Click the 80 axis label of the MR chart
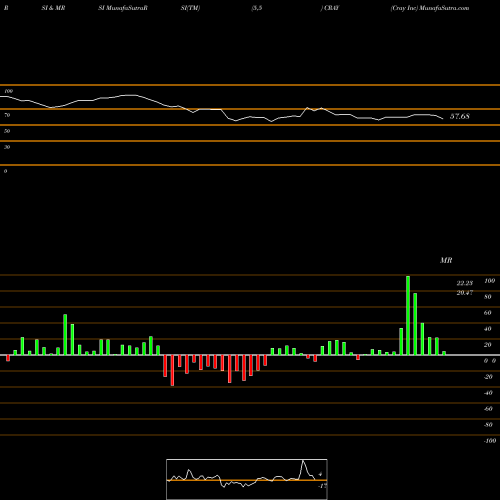Screen dimensions: 500x500 click(x=488, y=297)
